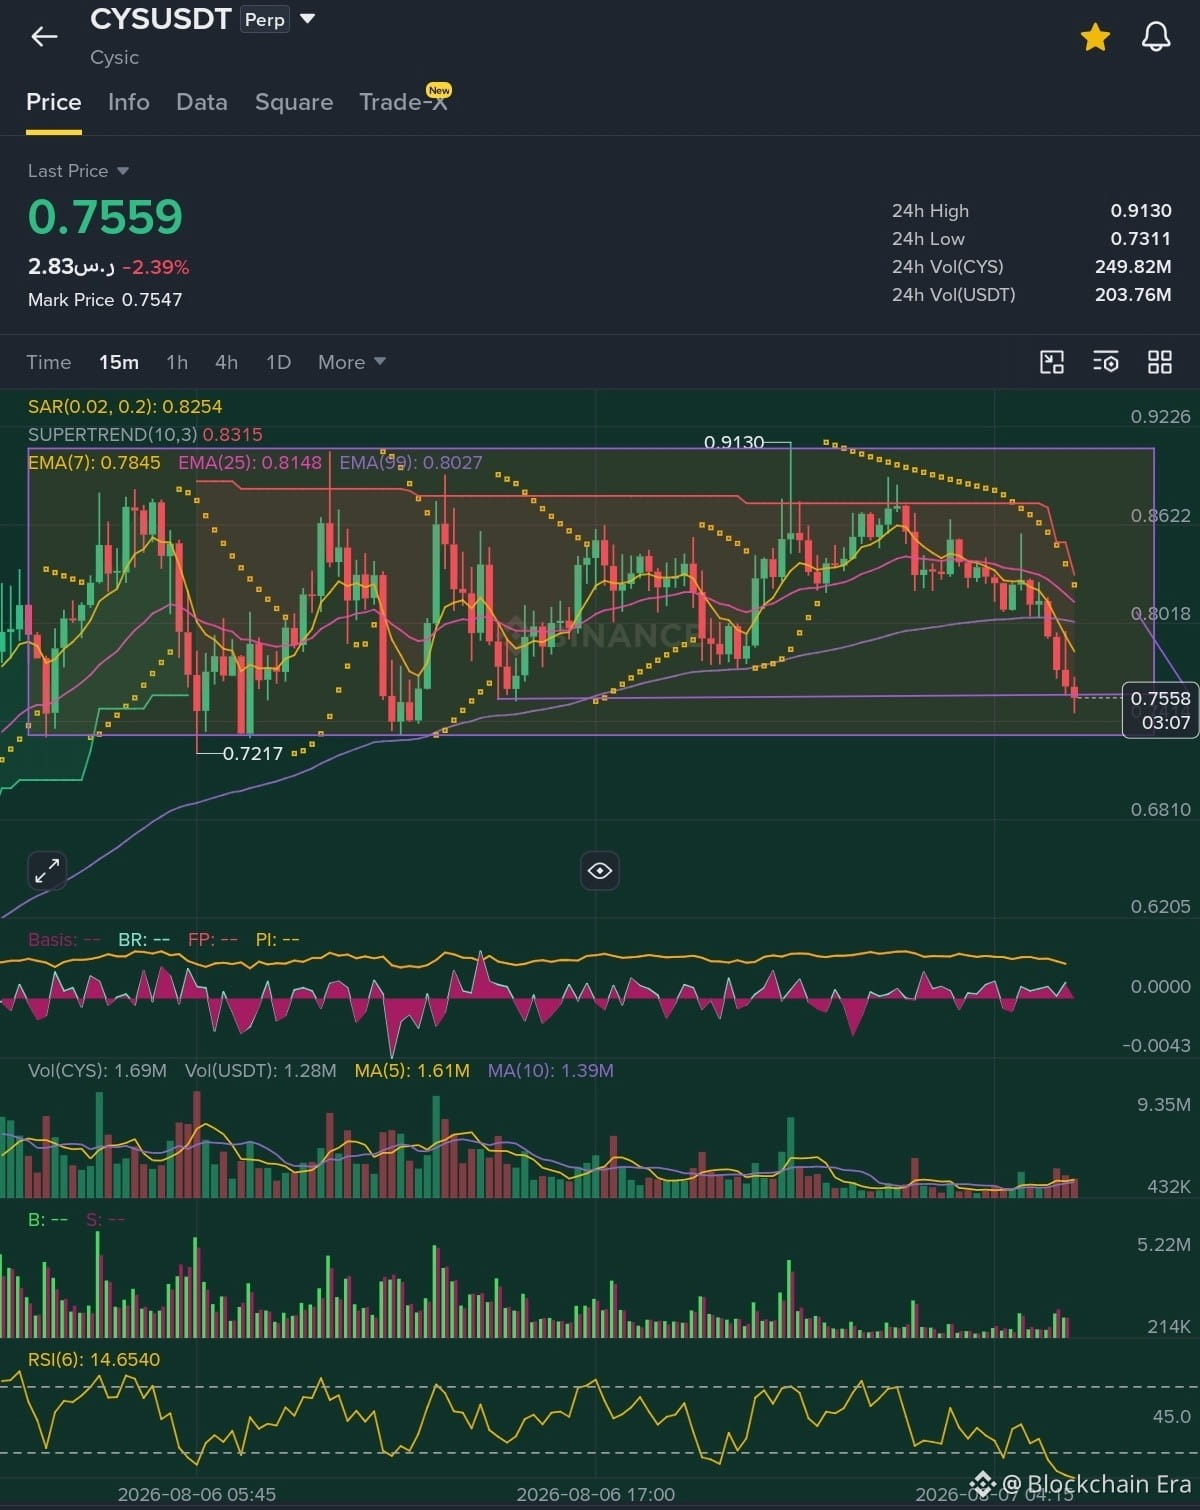The width and height of the screenshot is (1200, 1510).
Task: Tap the 2026-08-06 05:45 time axis label
Action: pyautogui.click(x=197, y=1494)
